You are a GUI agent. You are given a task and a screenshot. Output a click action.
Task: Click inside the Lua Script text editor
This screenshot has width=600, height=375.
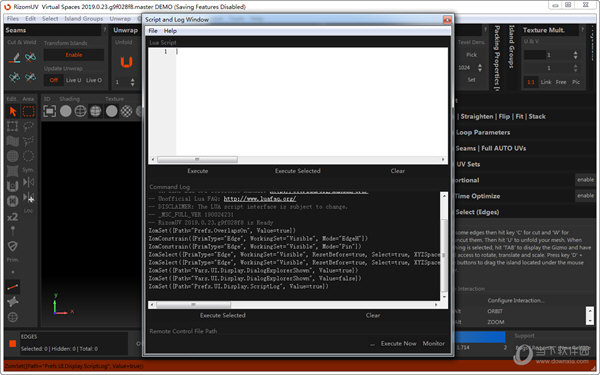point(311,101)
